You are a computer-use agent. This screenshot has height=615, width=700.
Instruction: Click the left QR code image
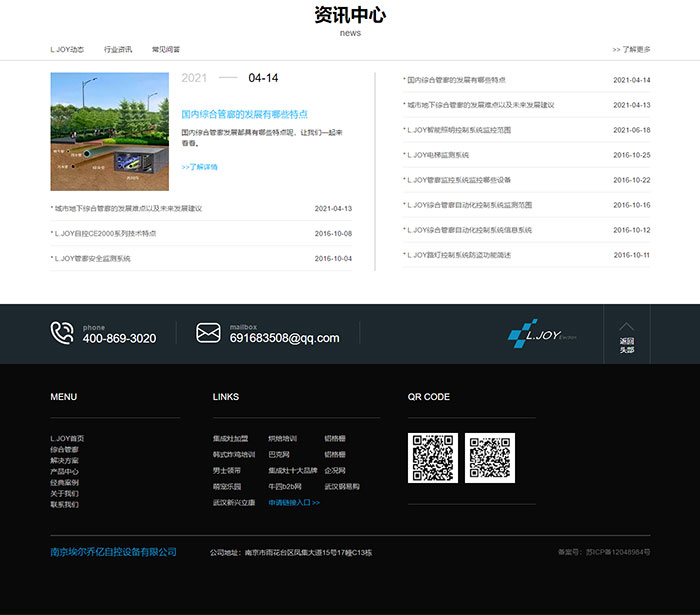tap(433, 458)
